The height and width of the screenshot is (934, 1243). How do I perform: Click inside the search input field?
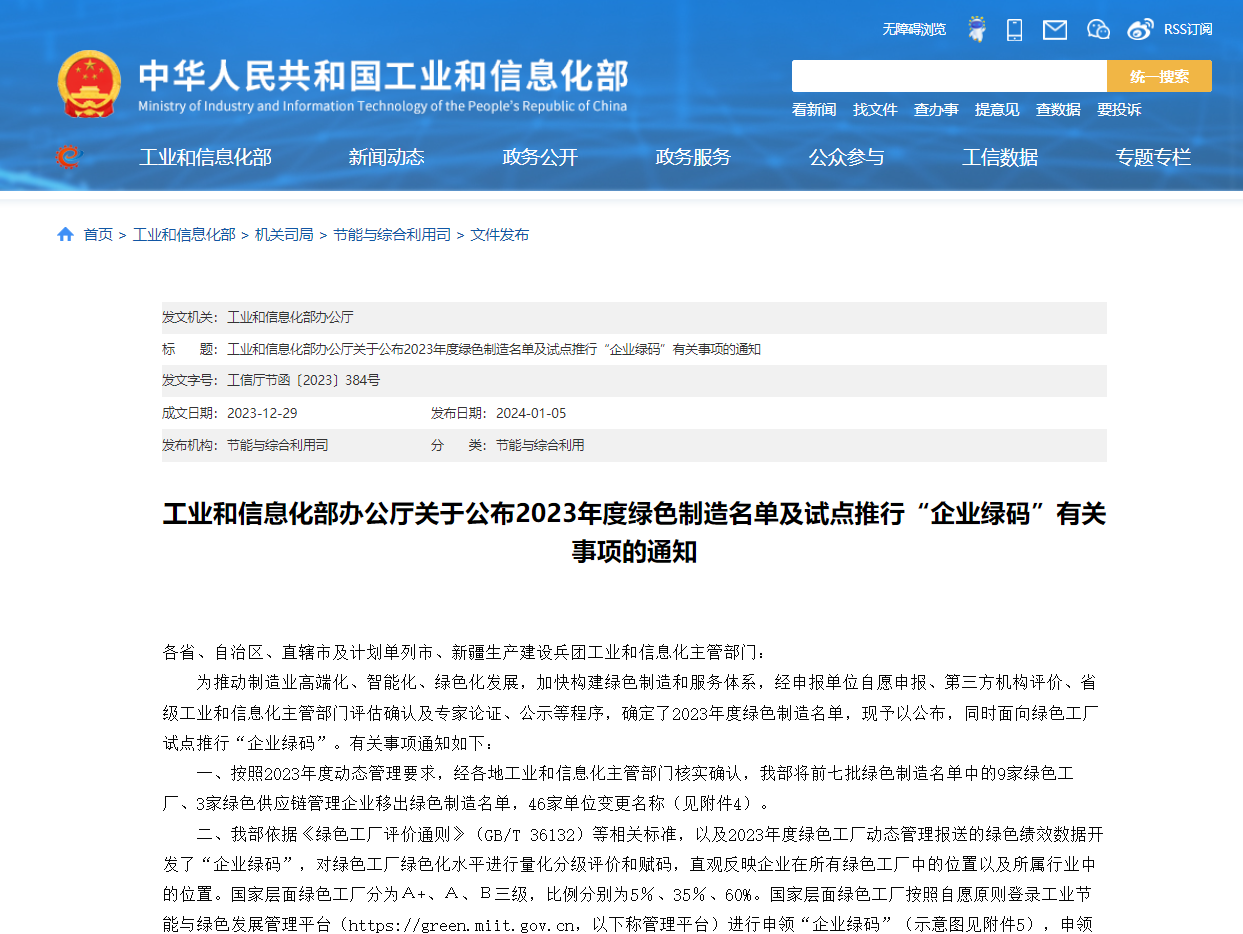[x=948, y=76]
